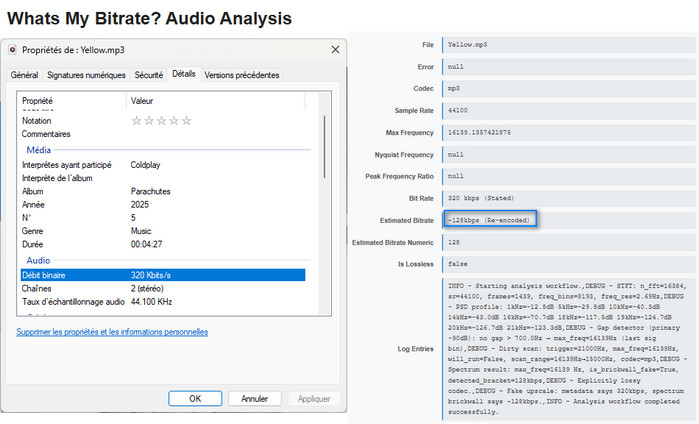Click the Nyquist Frequency field
This screenshot has width=699, height=424.
(568, 155)
